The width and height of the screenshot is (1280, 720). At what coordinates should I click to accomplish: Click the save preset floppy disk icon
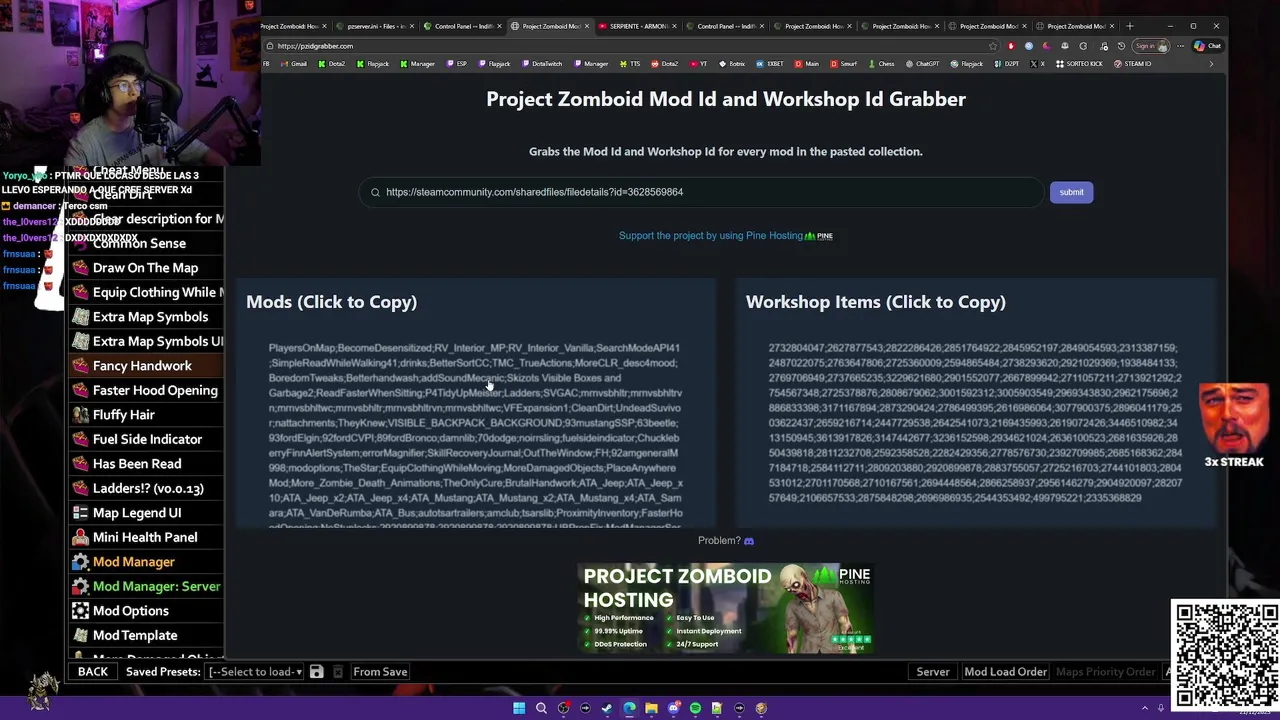click(x=316, y=672)
